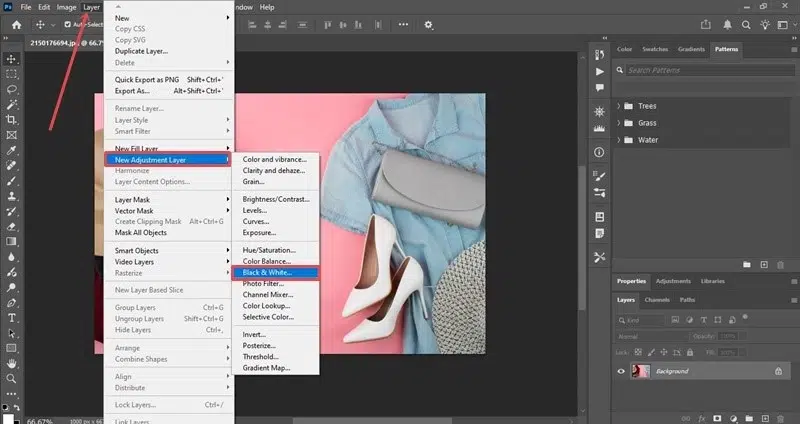The width and height of the screenshot is (800, 424).
Task: Open the Image menu
Action: [66, 7]
